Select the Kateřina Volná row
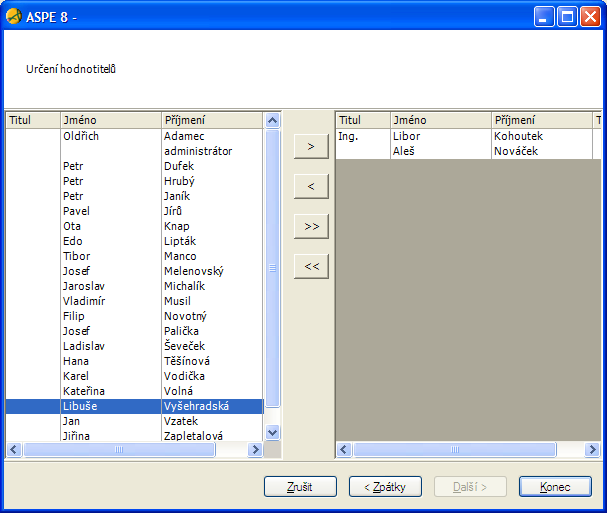 click(x=134, y=391)
